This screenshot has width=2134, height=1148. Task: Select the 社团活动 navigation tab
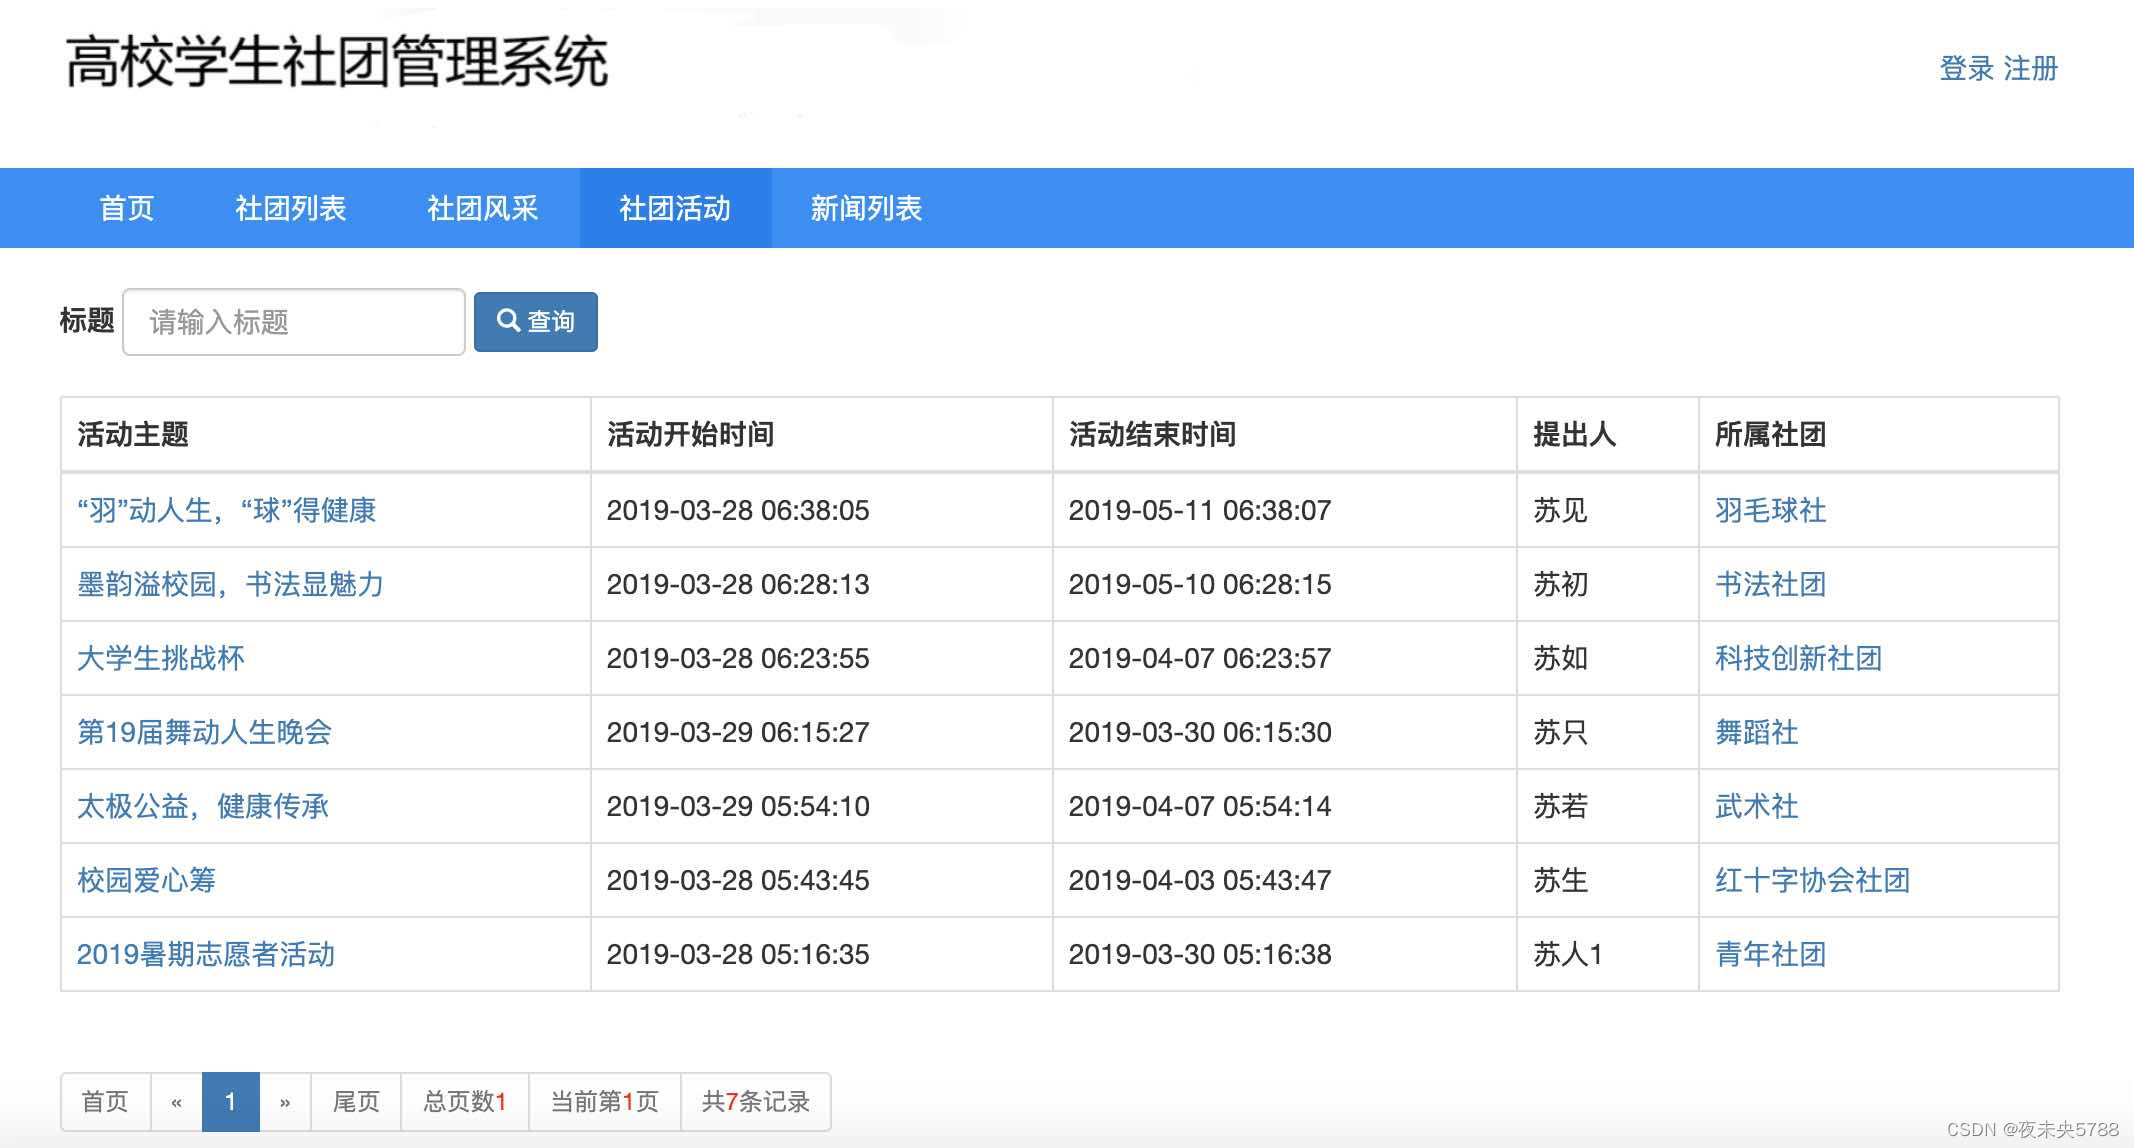[675, 208]
